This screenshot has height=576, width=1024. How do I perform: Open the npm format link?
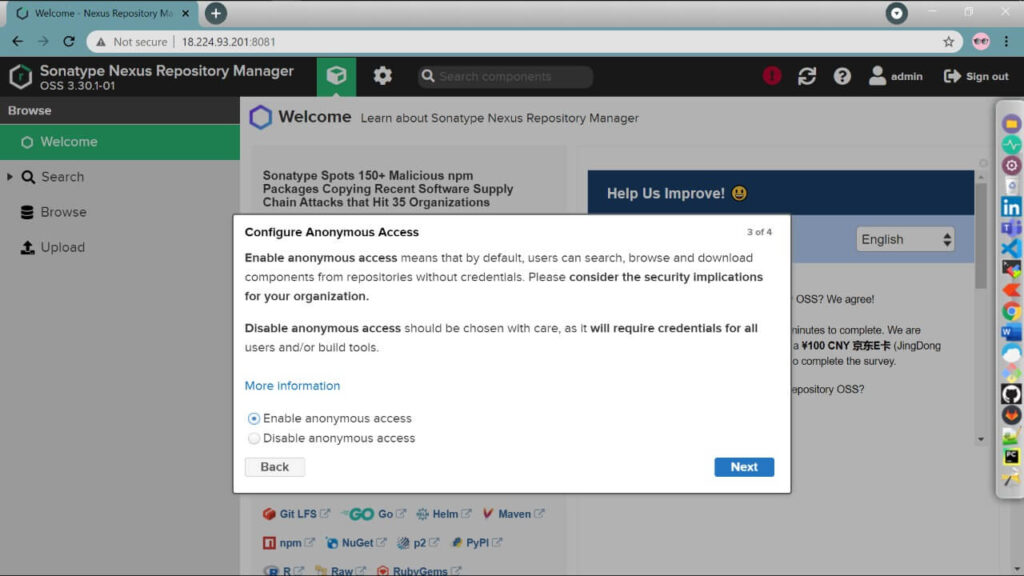tap(289, 543)
